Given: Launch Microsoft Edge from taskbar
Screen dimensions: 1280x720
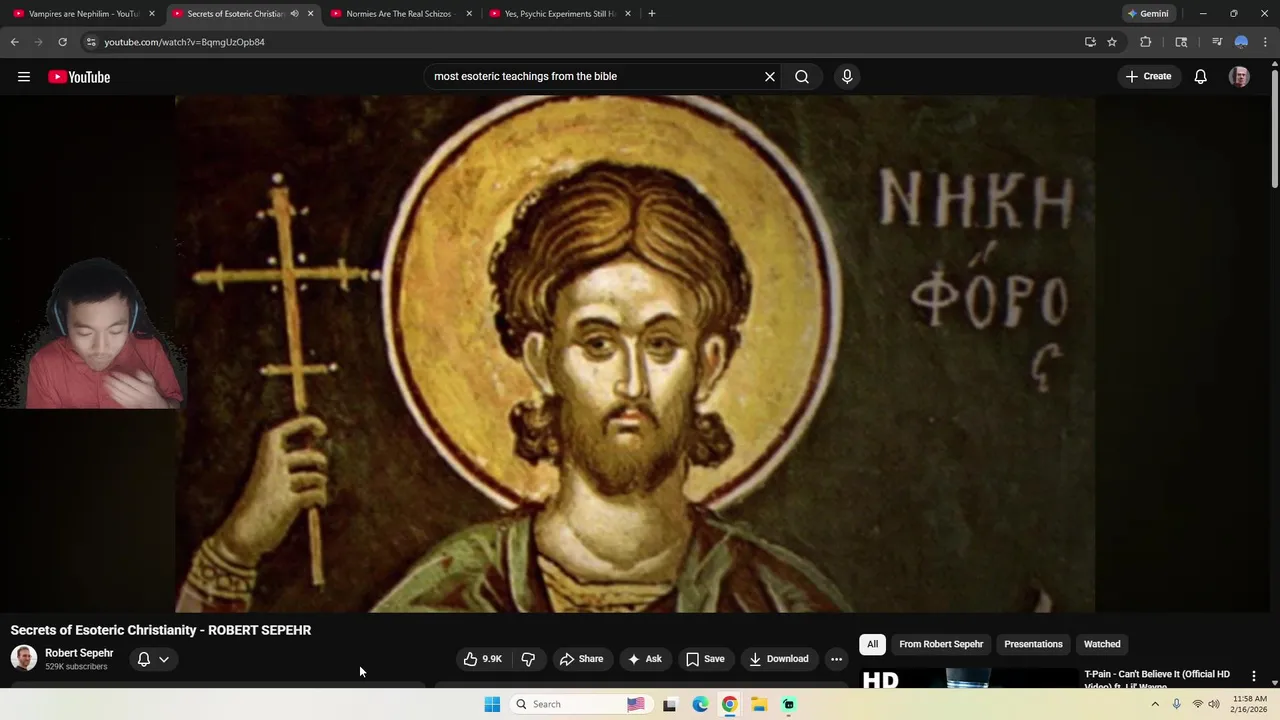Looking at the screenshot, I should coord(700,704).
